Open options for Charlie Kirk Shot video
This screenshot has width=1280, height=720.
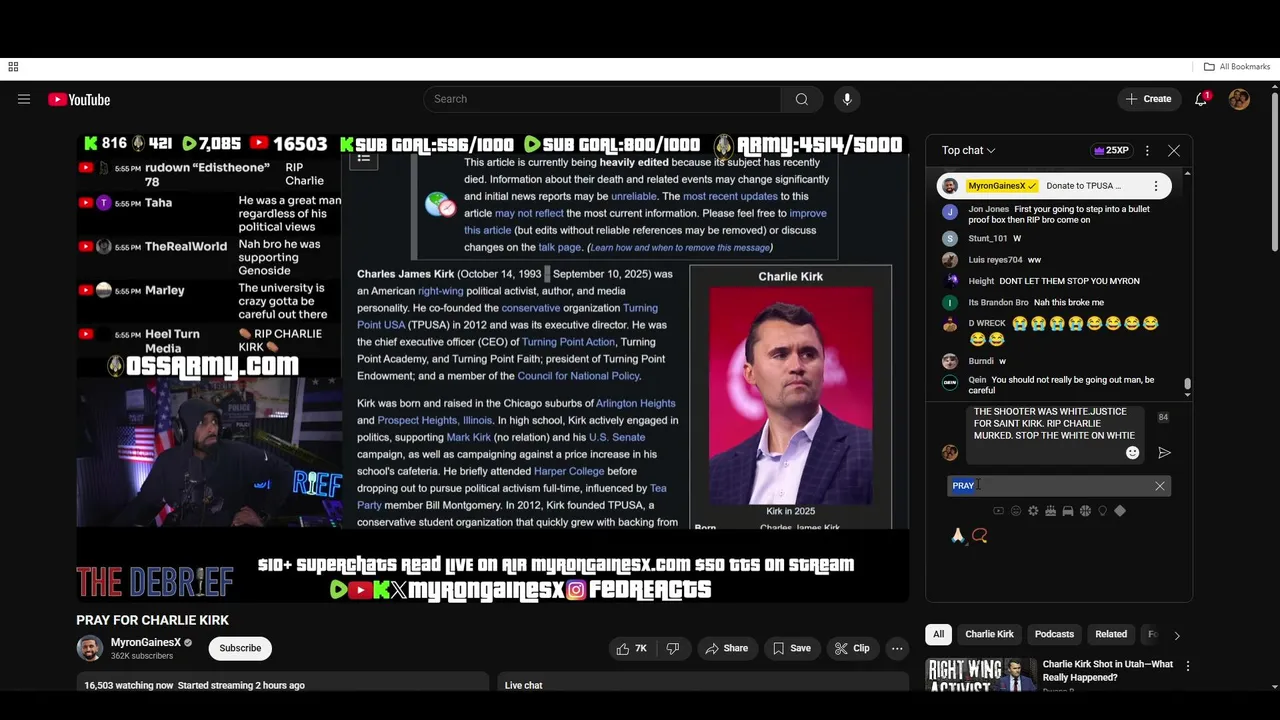[1188, 666]
